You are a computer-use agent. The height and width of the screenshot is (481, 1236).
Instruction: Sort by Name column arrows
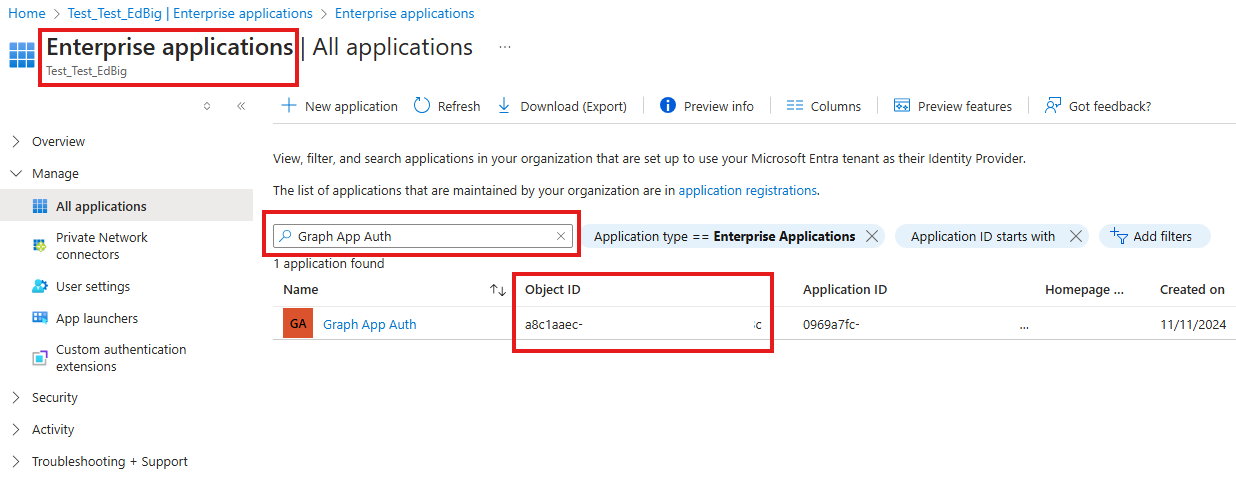498,289
